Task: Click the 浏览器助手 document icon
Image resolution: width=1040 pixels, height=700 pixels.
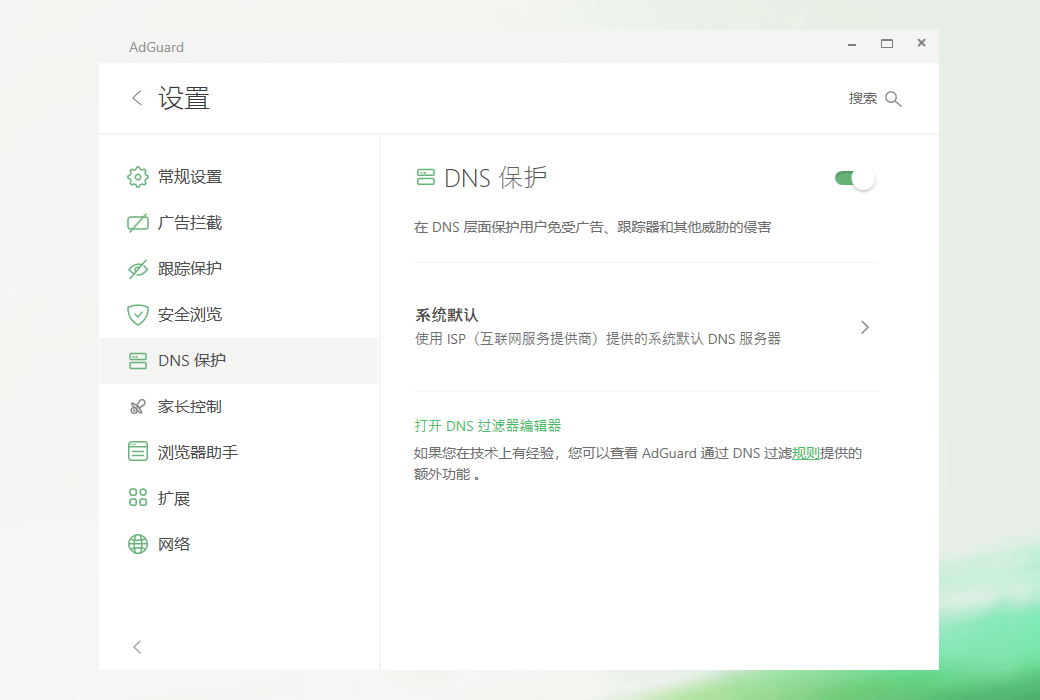Action: tap(137, 452)
